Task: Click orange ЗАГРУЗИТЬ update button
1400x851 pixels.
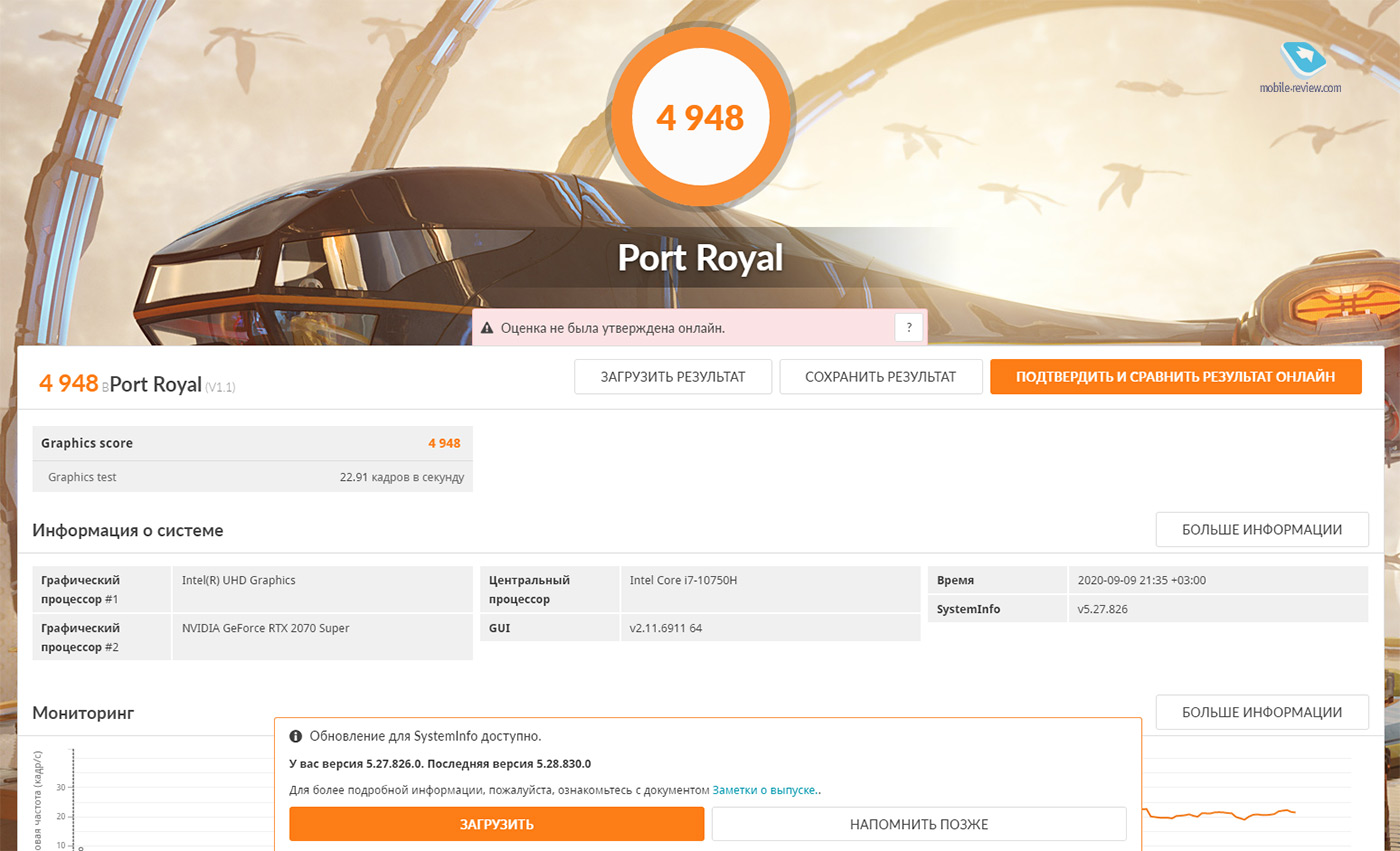Action: point(497,824)
